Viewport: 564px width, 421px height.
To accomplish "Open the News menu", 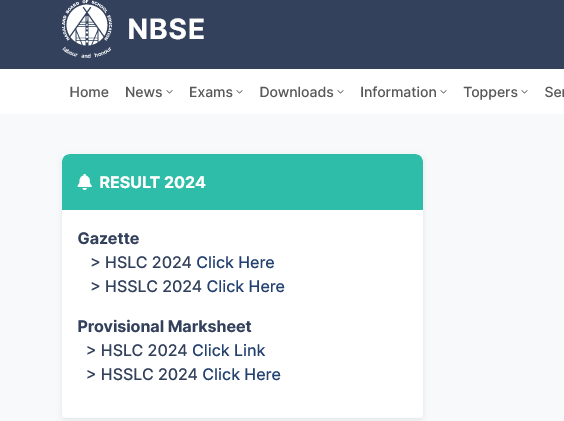I will (x=144, y=92).
